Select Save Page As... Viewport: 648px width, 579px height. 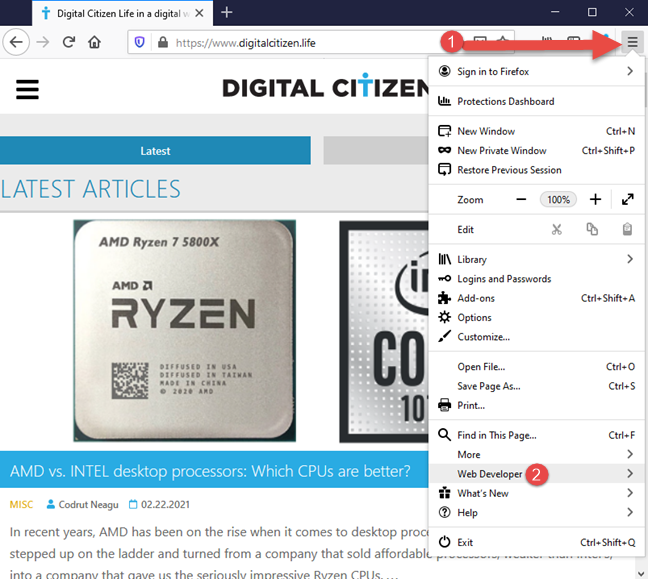pyautogui.click(x=536, y=386)
